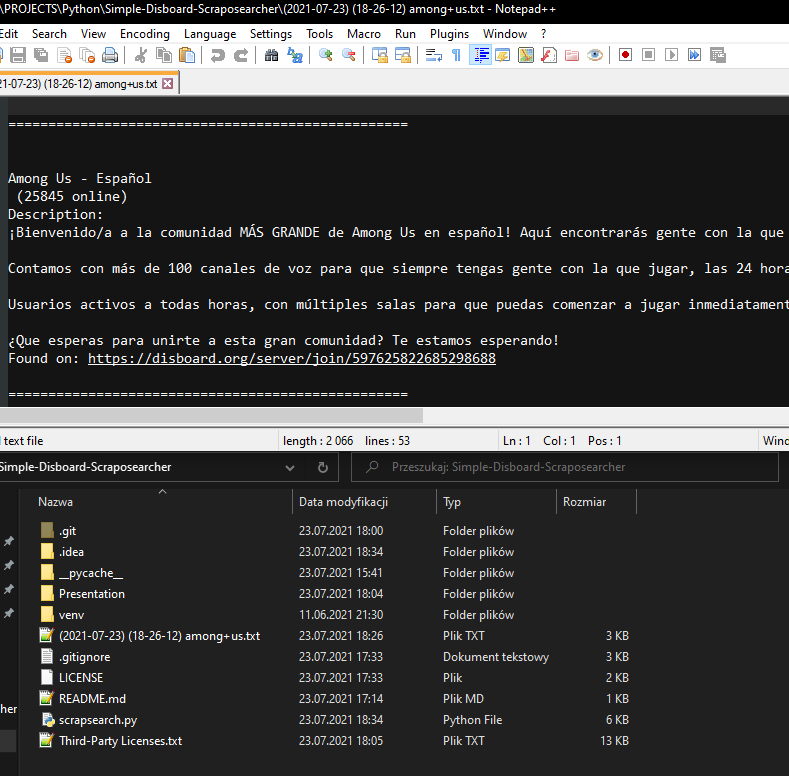Click the Redo arrow icon
The width and height of the screenshot is (789, 776).
pos(241,55)
